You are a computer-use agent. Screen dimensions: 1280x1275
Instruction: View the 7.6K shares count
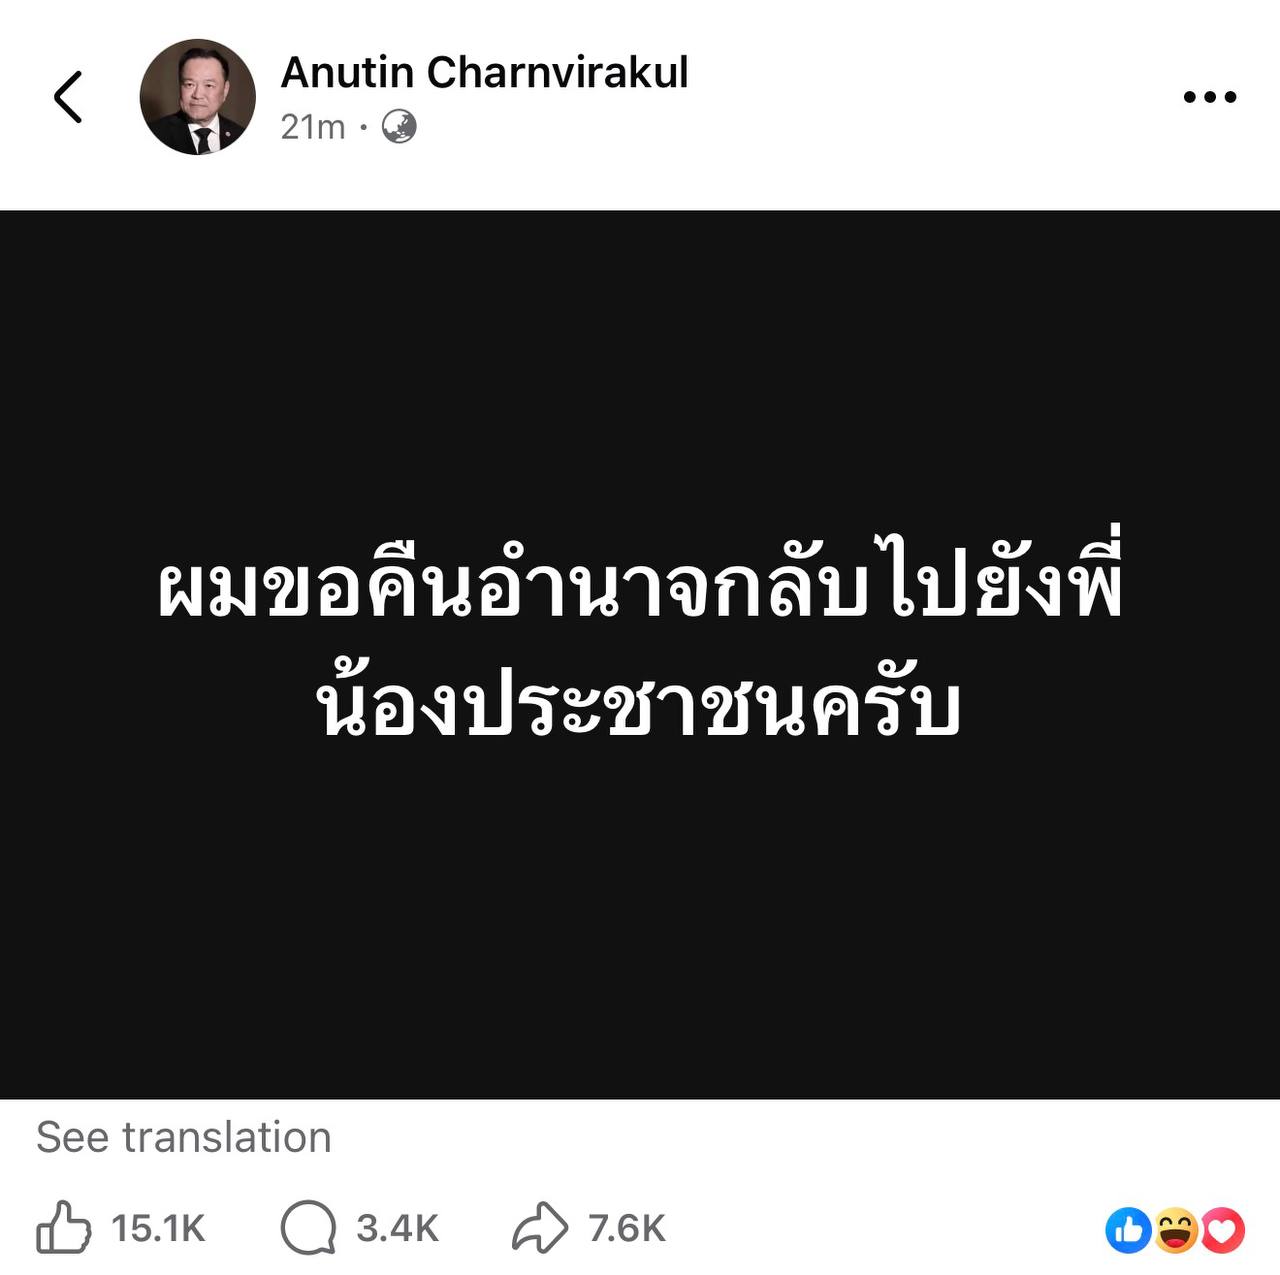(x=626, y=1228)
